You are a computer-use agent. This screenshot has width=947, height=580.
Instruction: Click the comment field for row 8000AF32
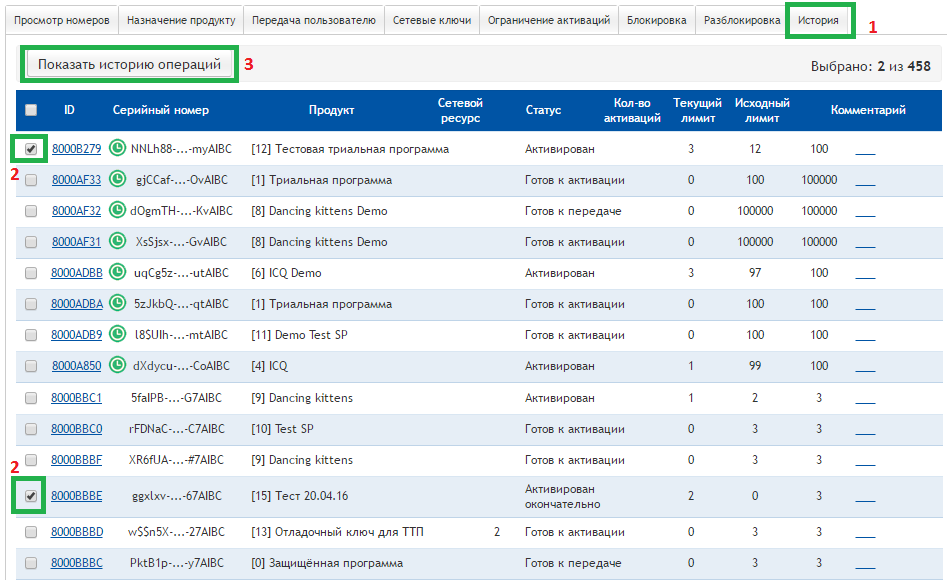(x=865, y=213)
